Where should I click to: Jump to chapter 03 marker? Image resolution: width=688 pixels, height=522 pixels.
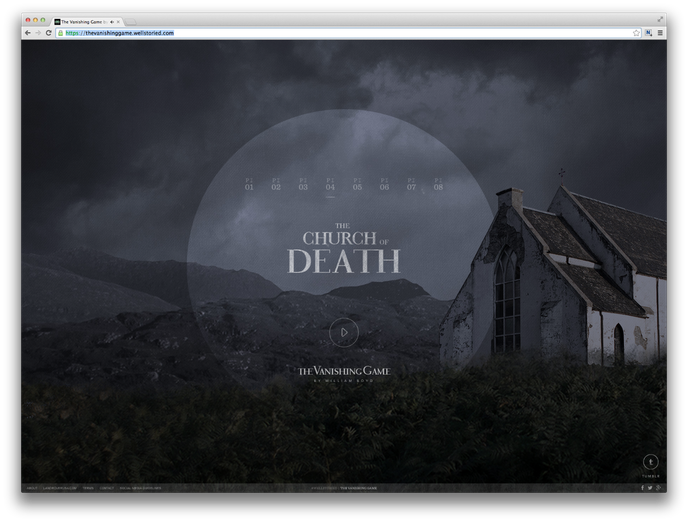coord(303,185)
